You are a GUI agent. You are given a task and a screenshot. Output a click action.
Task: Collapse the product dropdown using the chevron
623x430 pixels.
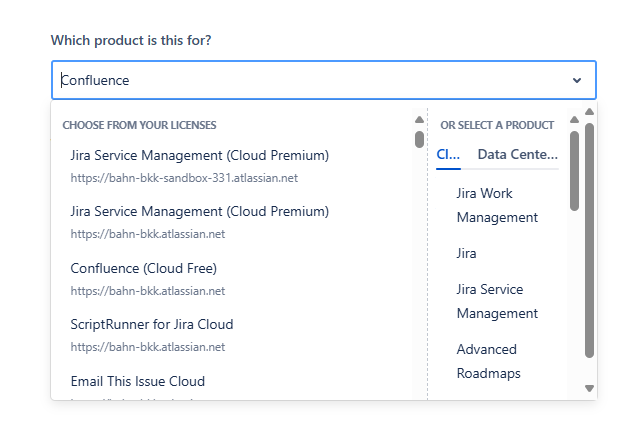click(577, 80)
